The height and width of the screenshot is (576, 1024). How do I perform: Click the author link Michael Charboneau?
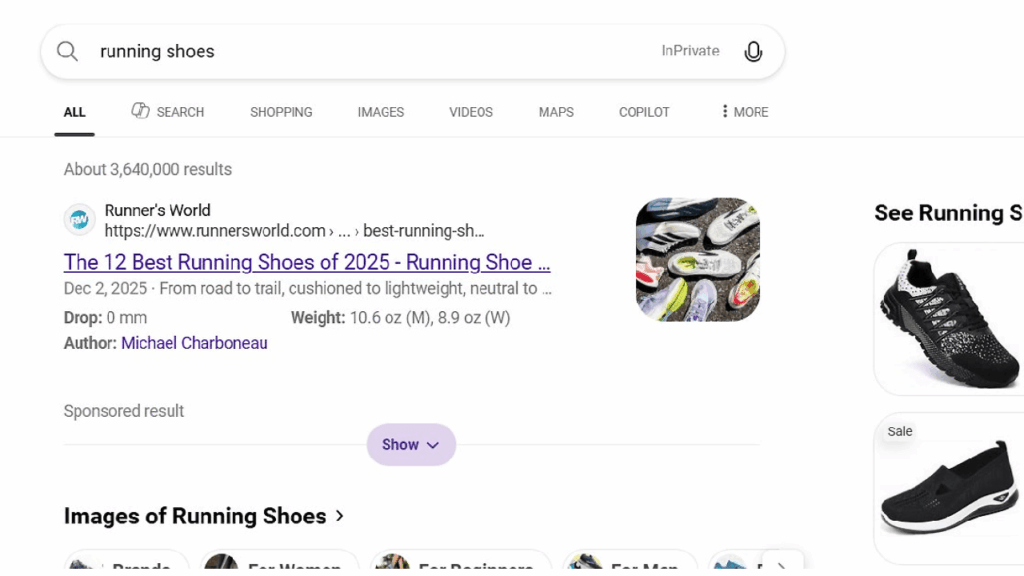[194, 343]
